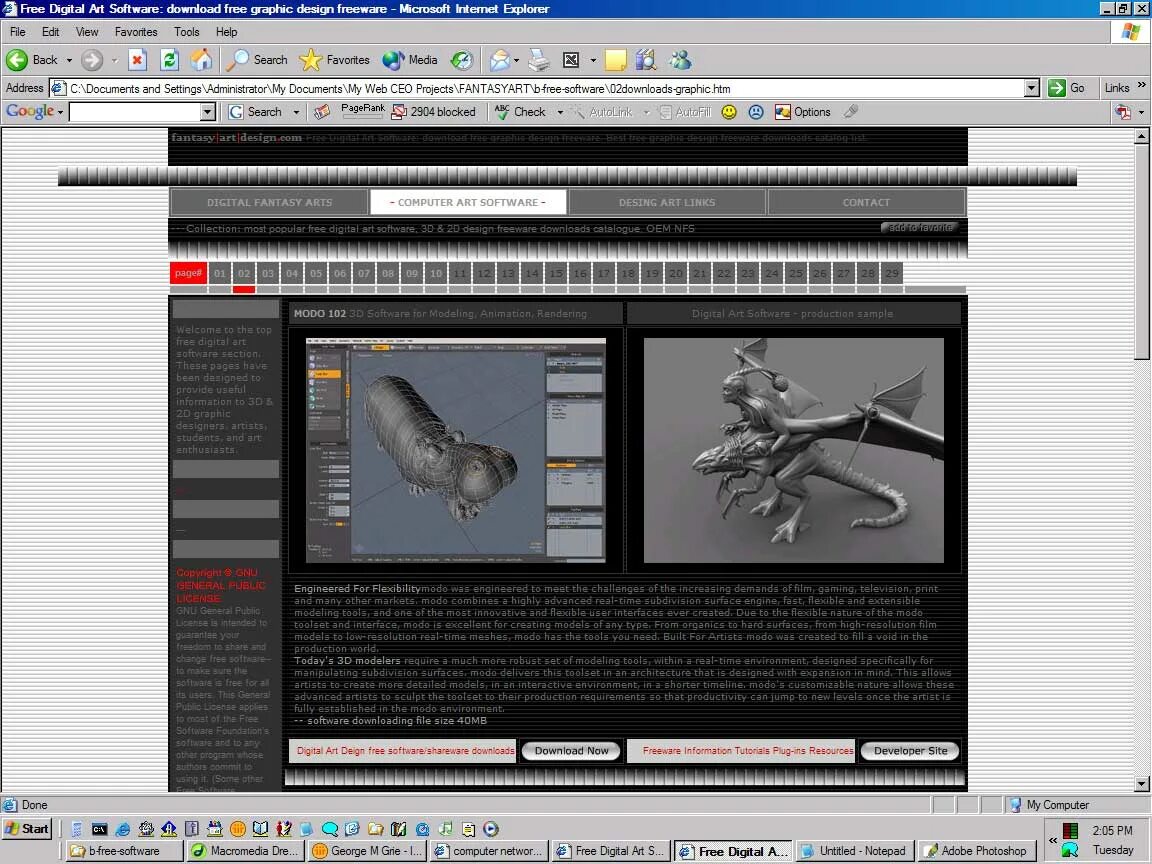Click the Stop button to halt page loading
The image size is (1152, 864).
[x=137, y=60]
